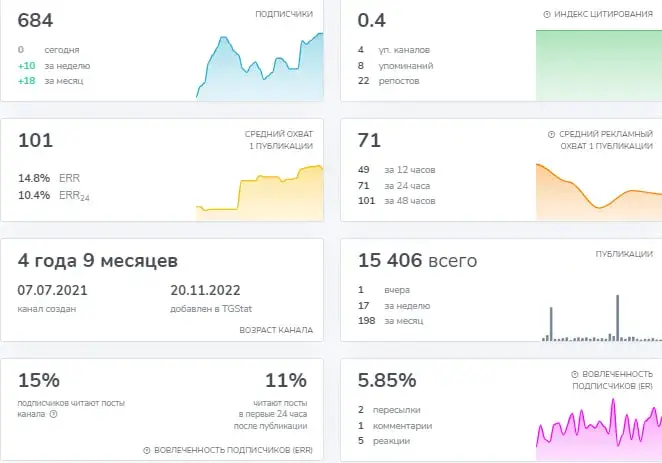Open the gray publications bar chart
Screen dimensions: 662x463
(x=602, y=318)
